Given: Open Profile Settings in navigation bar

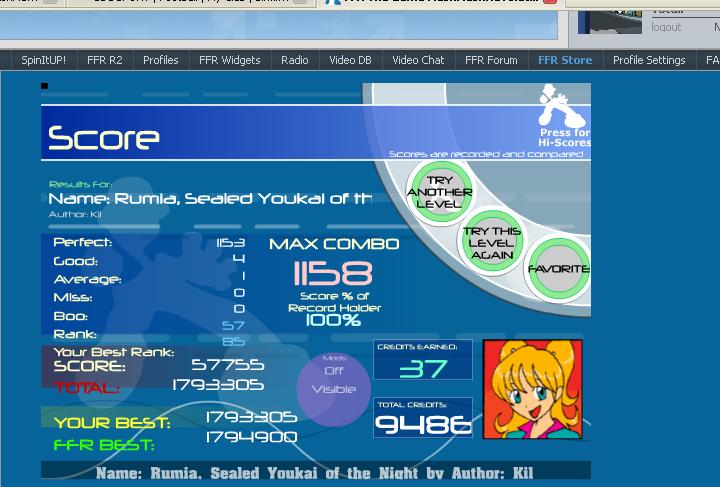Looking at the screenshot, I should (x=649, y=60).
